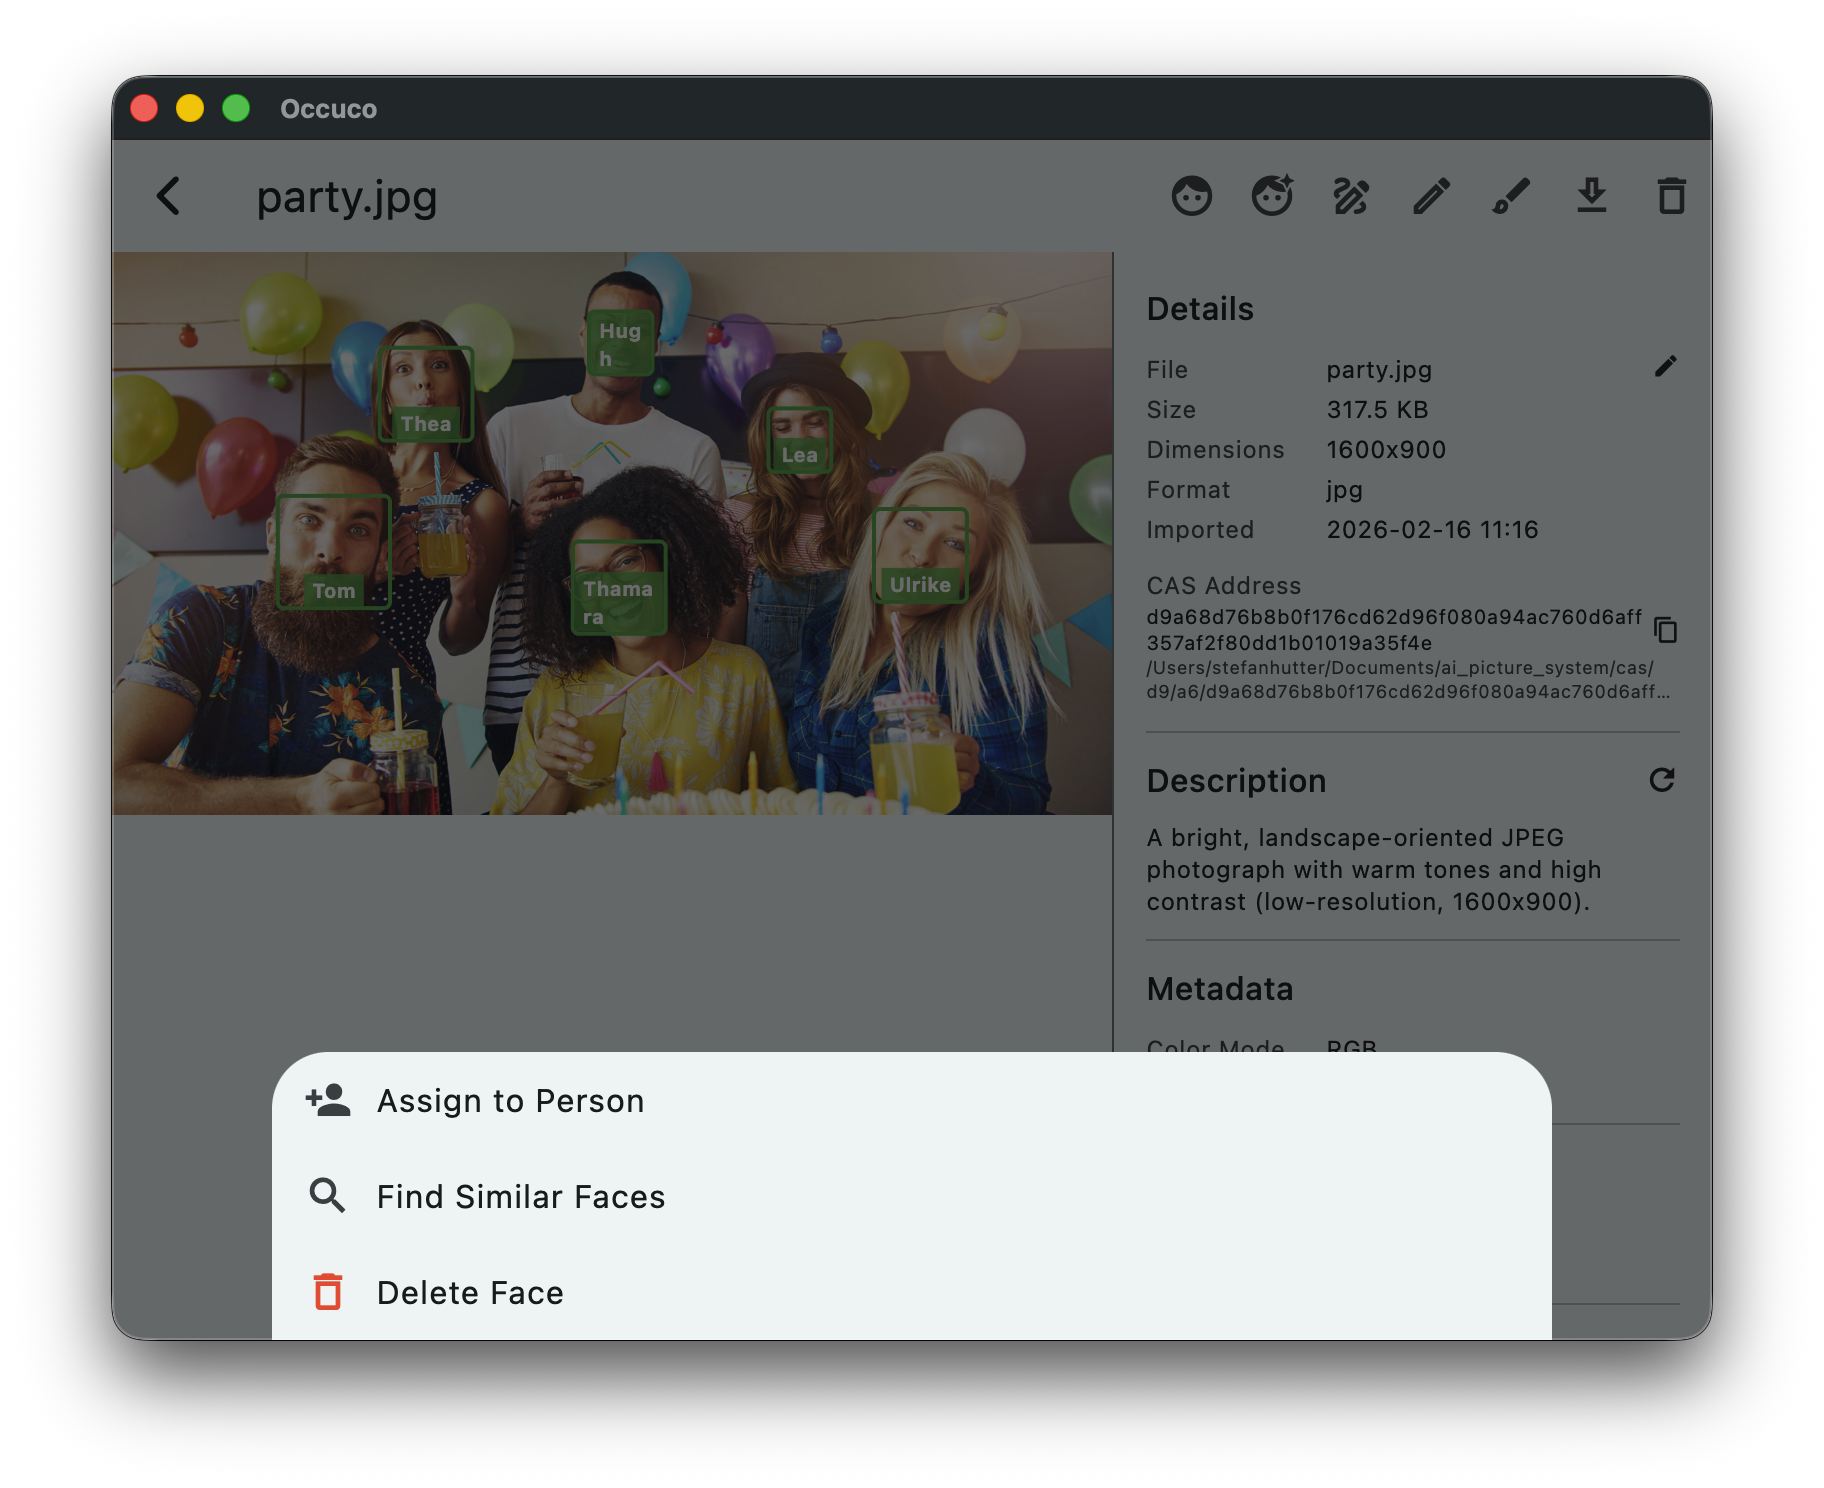Viewport: 1824px width, 1488px height.
Task: Select the Thea face box
Action: coord(425,394)
